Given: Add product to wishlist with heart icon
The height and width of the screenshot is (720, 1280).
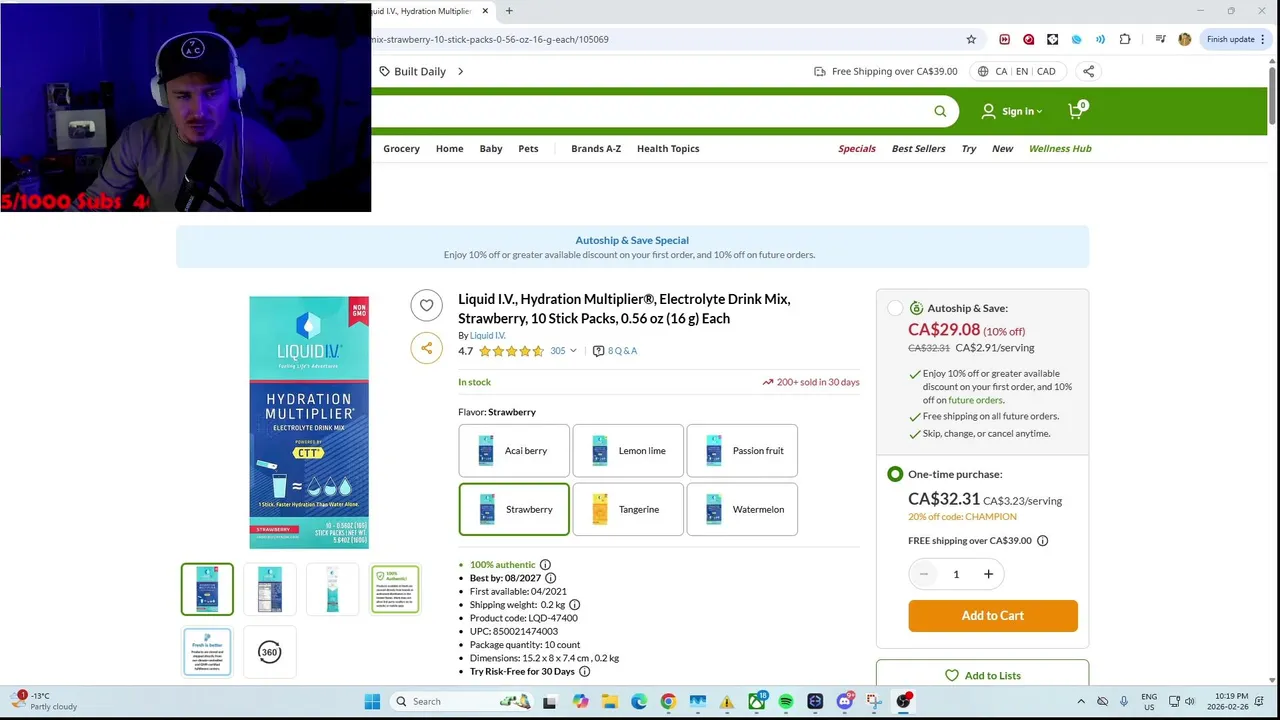Looking at the screenshot, I should [427, 306].
